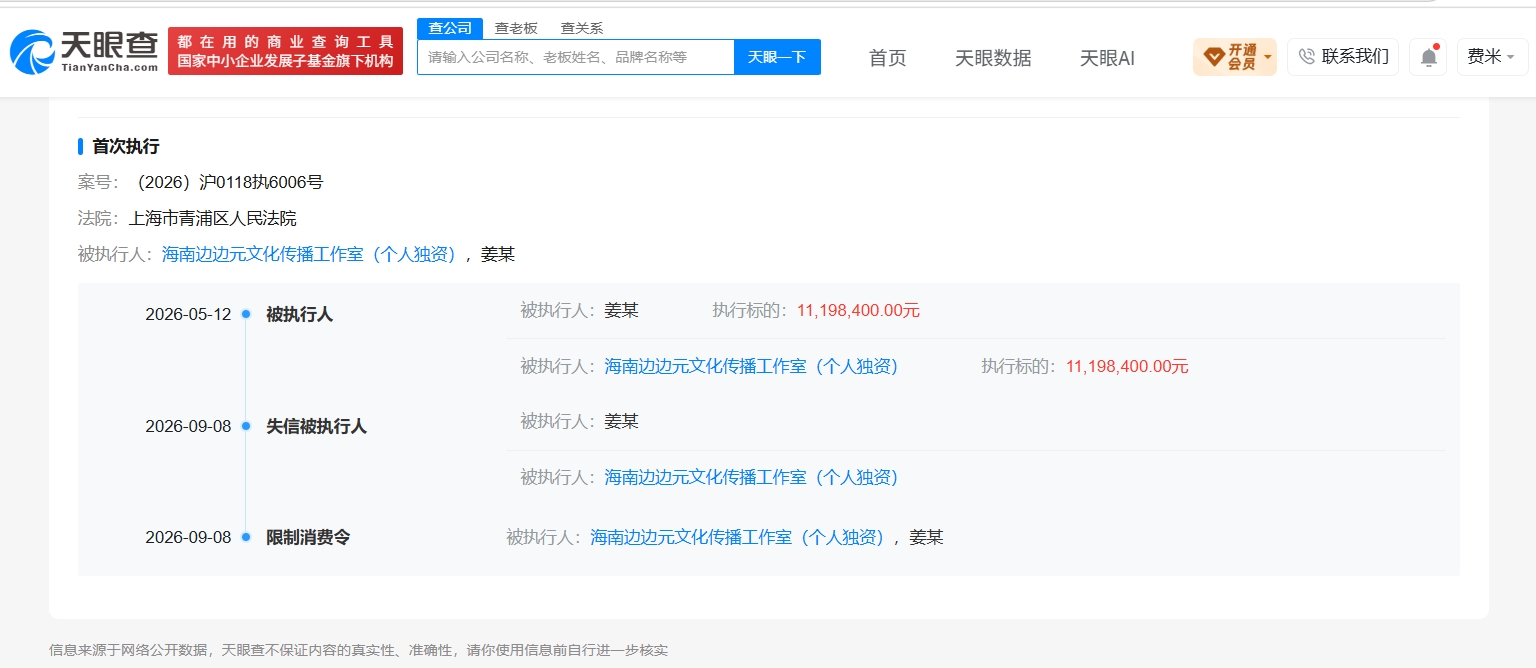Click the red banner 都在用的商业查询工具
The height and width of the screenshot is (668, 1536).
tap(285, 51)
